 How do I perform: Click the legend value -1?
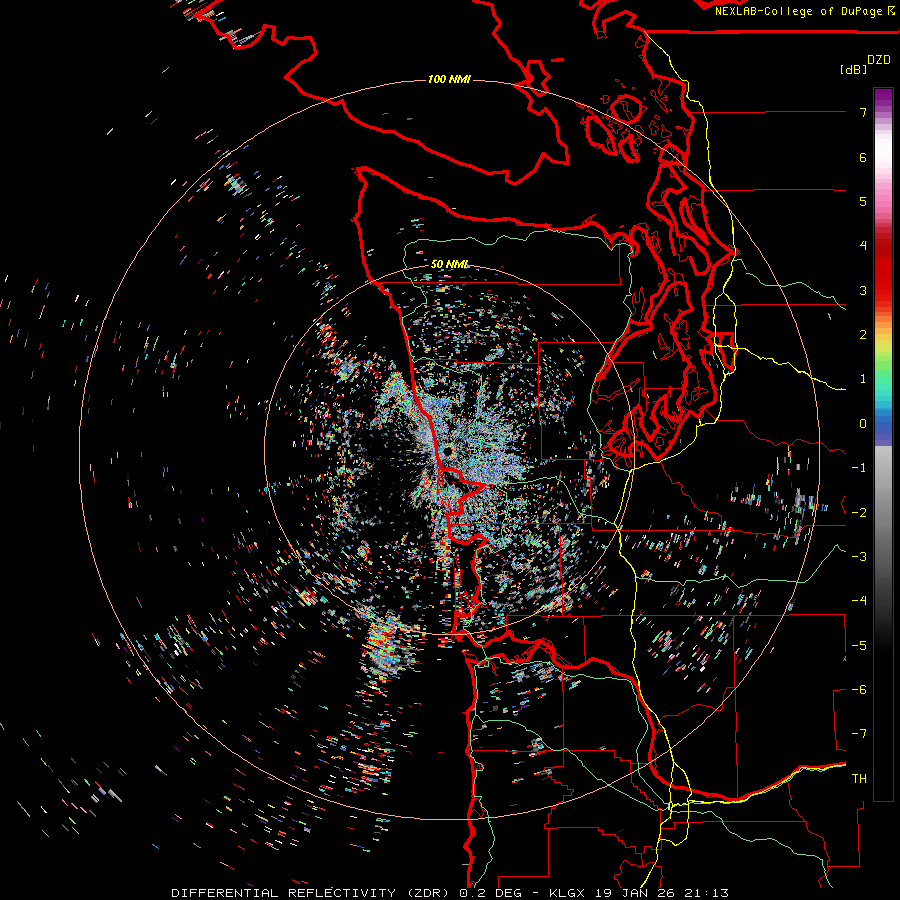(859, 468)
